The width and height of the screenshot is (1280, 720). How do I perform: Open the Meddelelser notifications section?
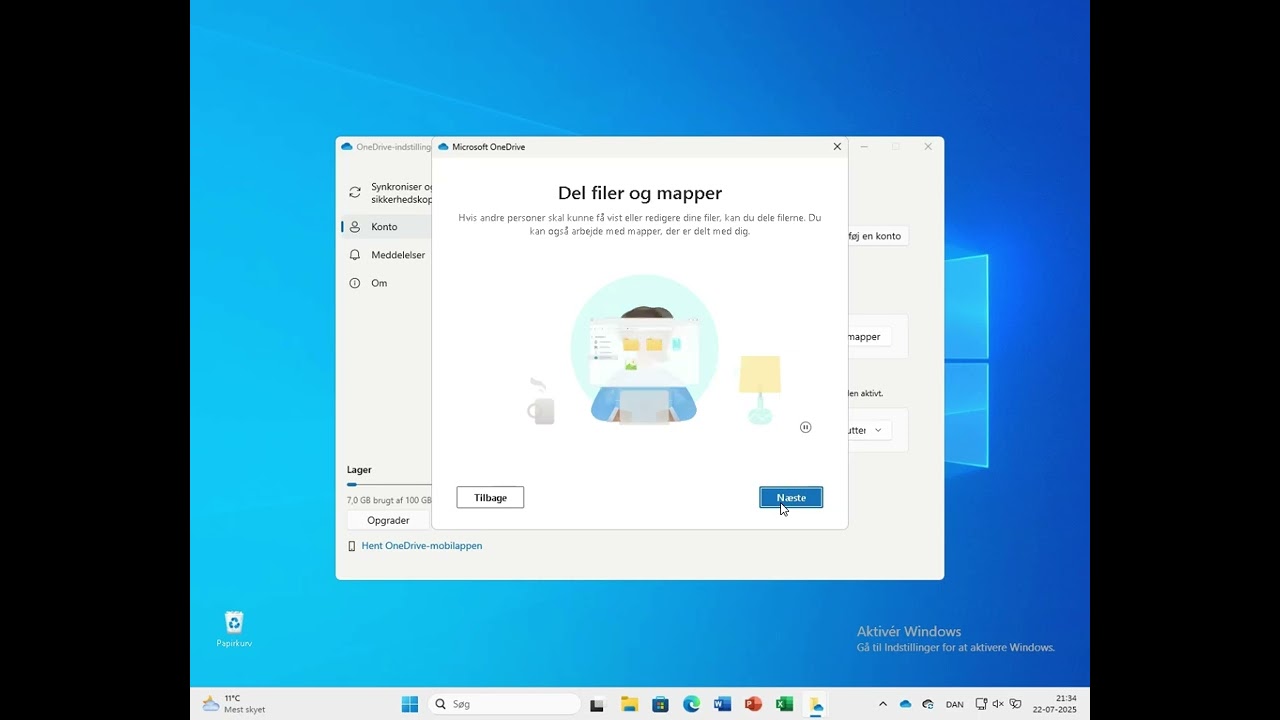click(398, 255)
